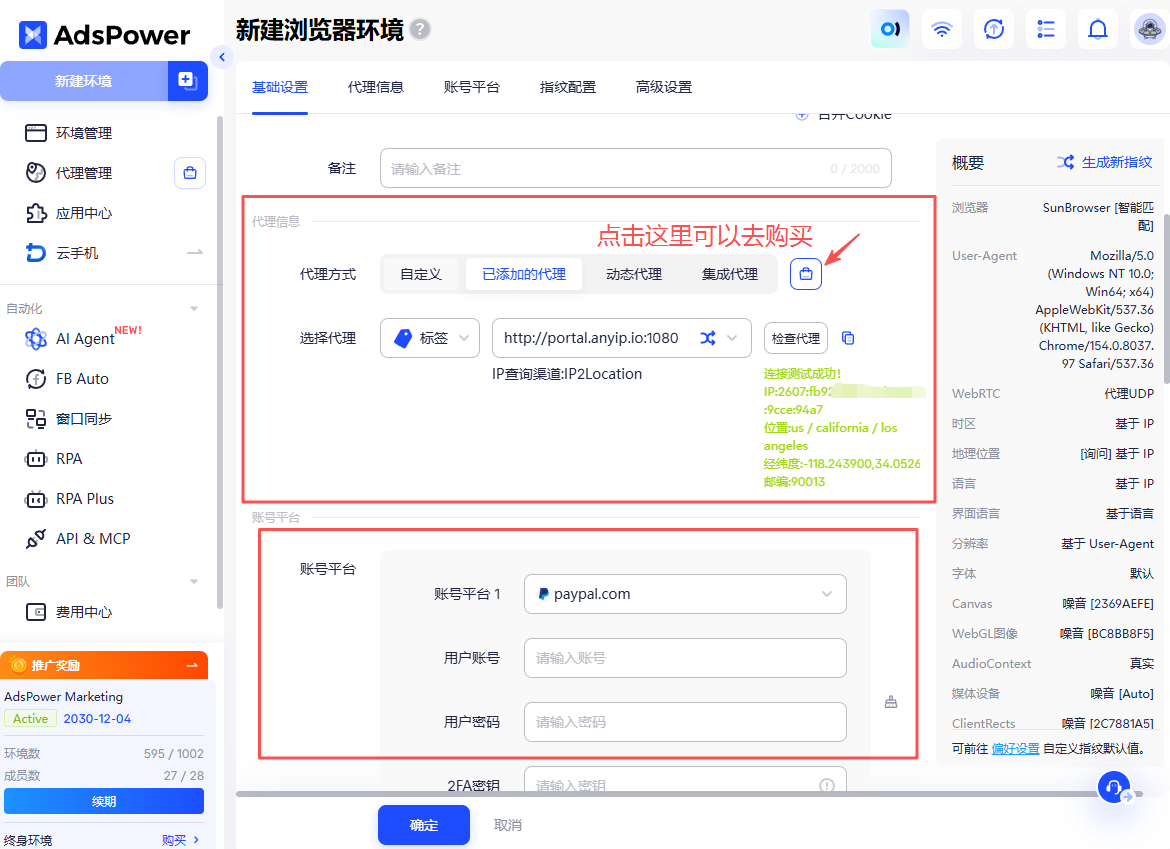This screenshot has height=849, width=1170.
Task: Click the update refresh icon in top bar
Action: pos(994,29)
